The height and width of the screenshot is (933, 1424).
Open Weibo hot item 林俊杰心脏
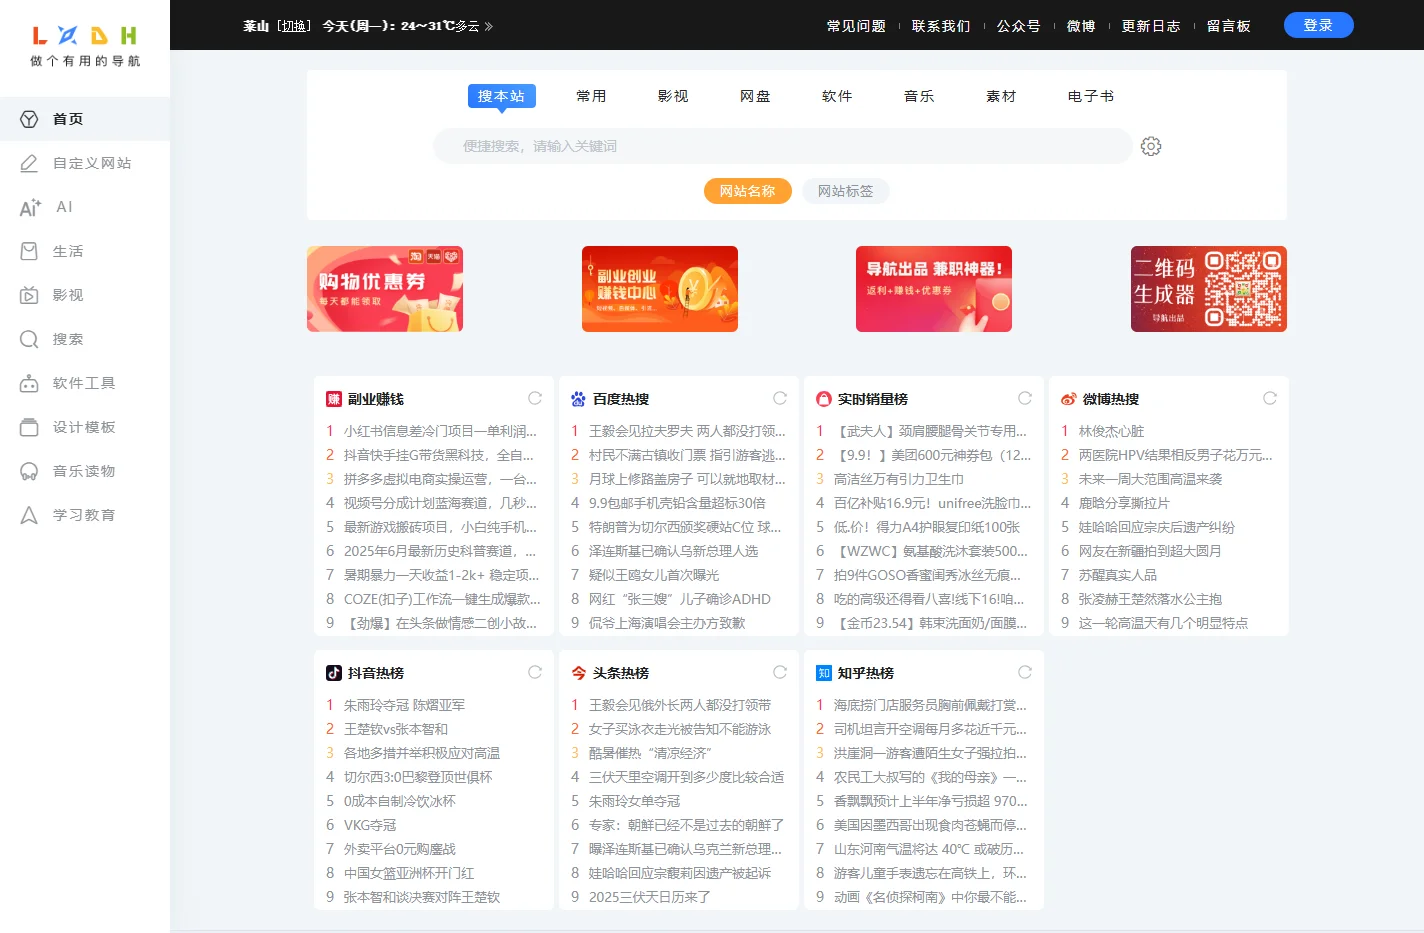pos(1111,431)
